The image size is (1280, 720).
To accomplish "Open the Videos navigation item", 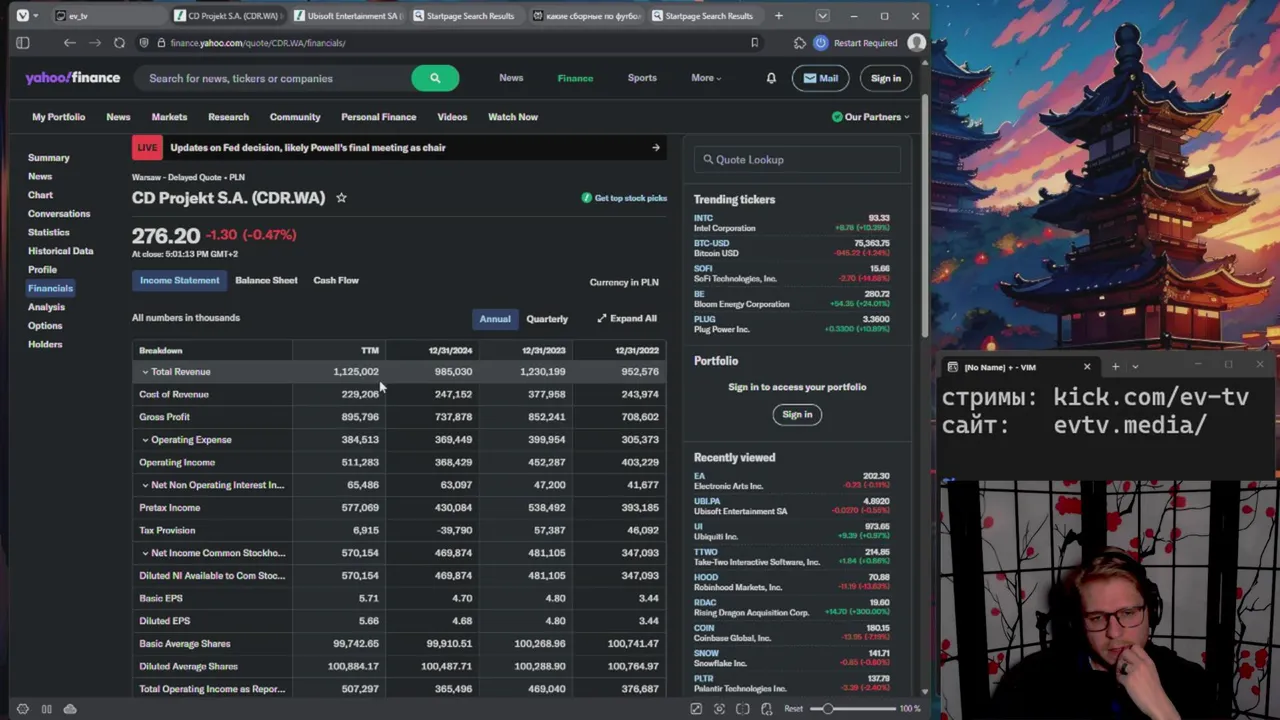I will pyautogui.click(x=452, y=117).
